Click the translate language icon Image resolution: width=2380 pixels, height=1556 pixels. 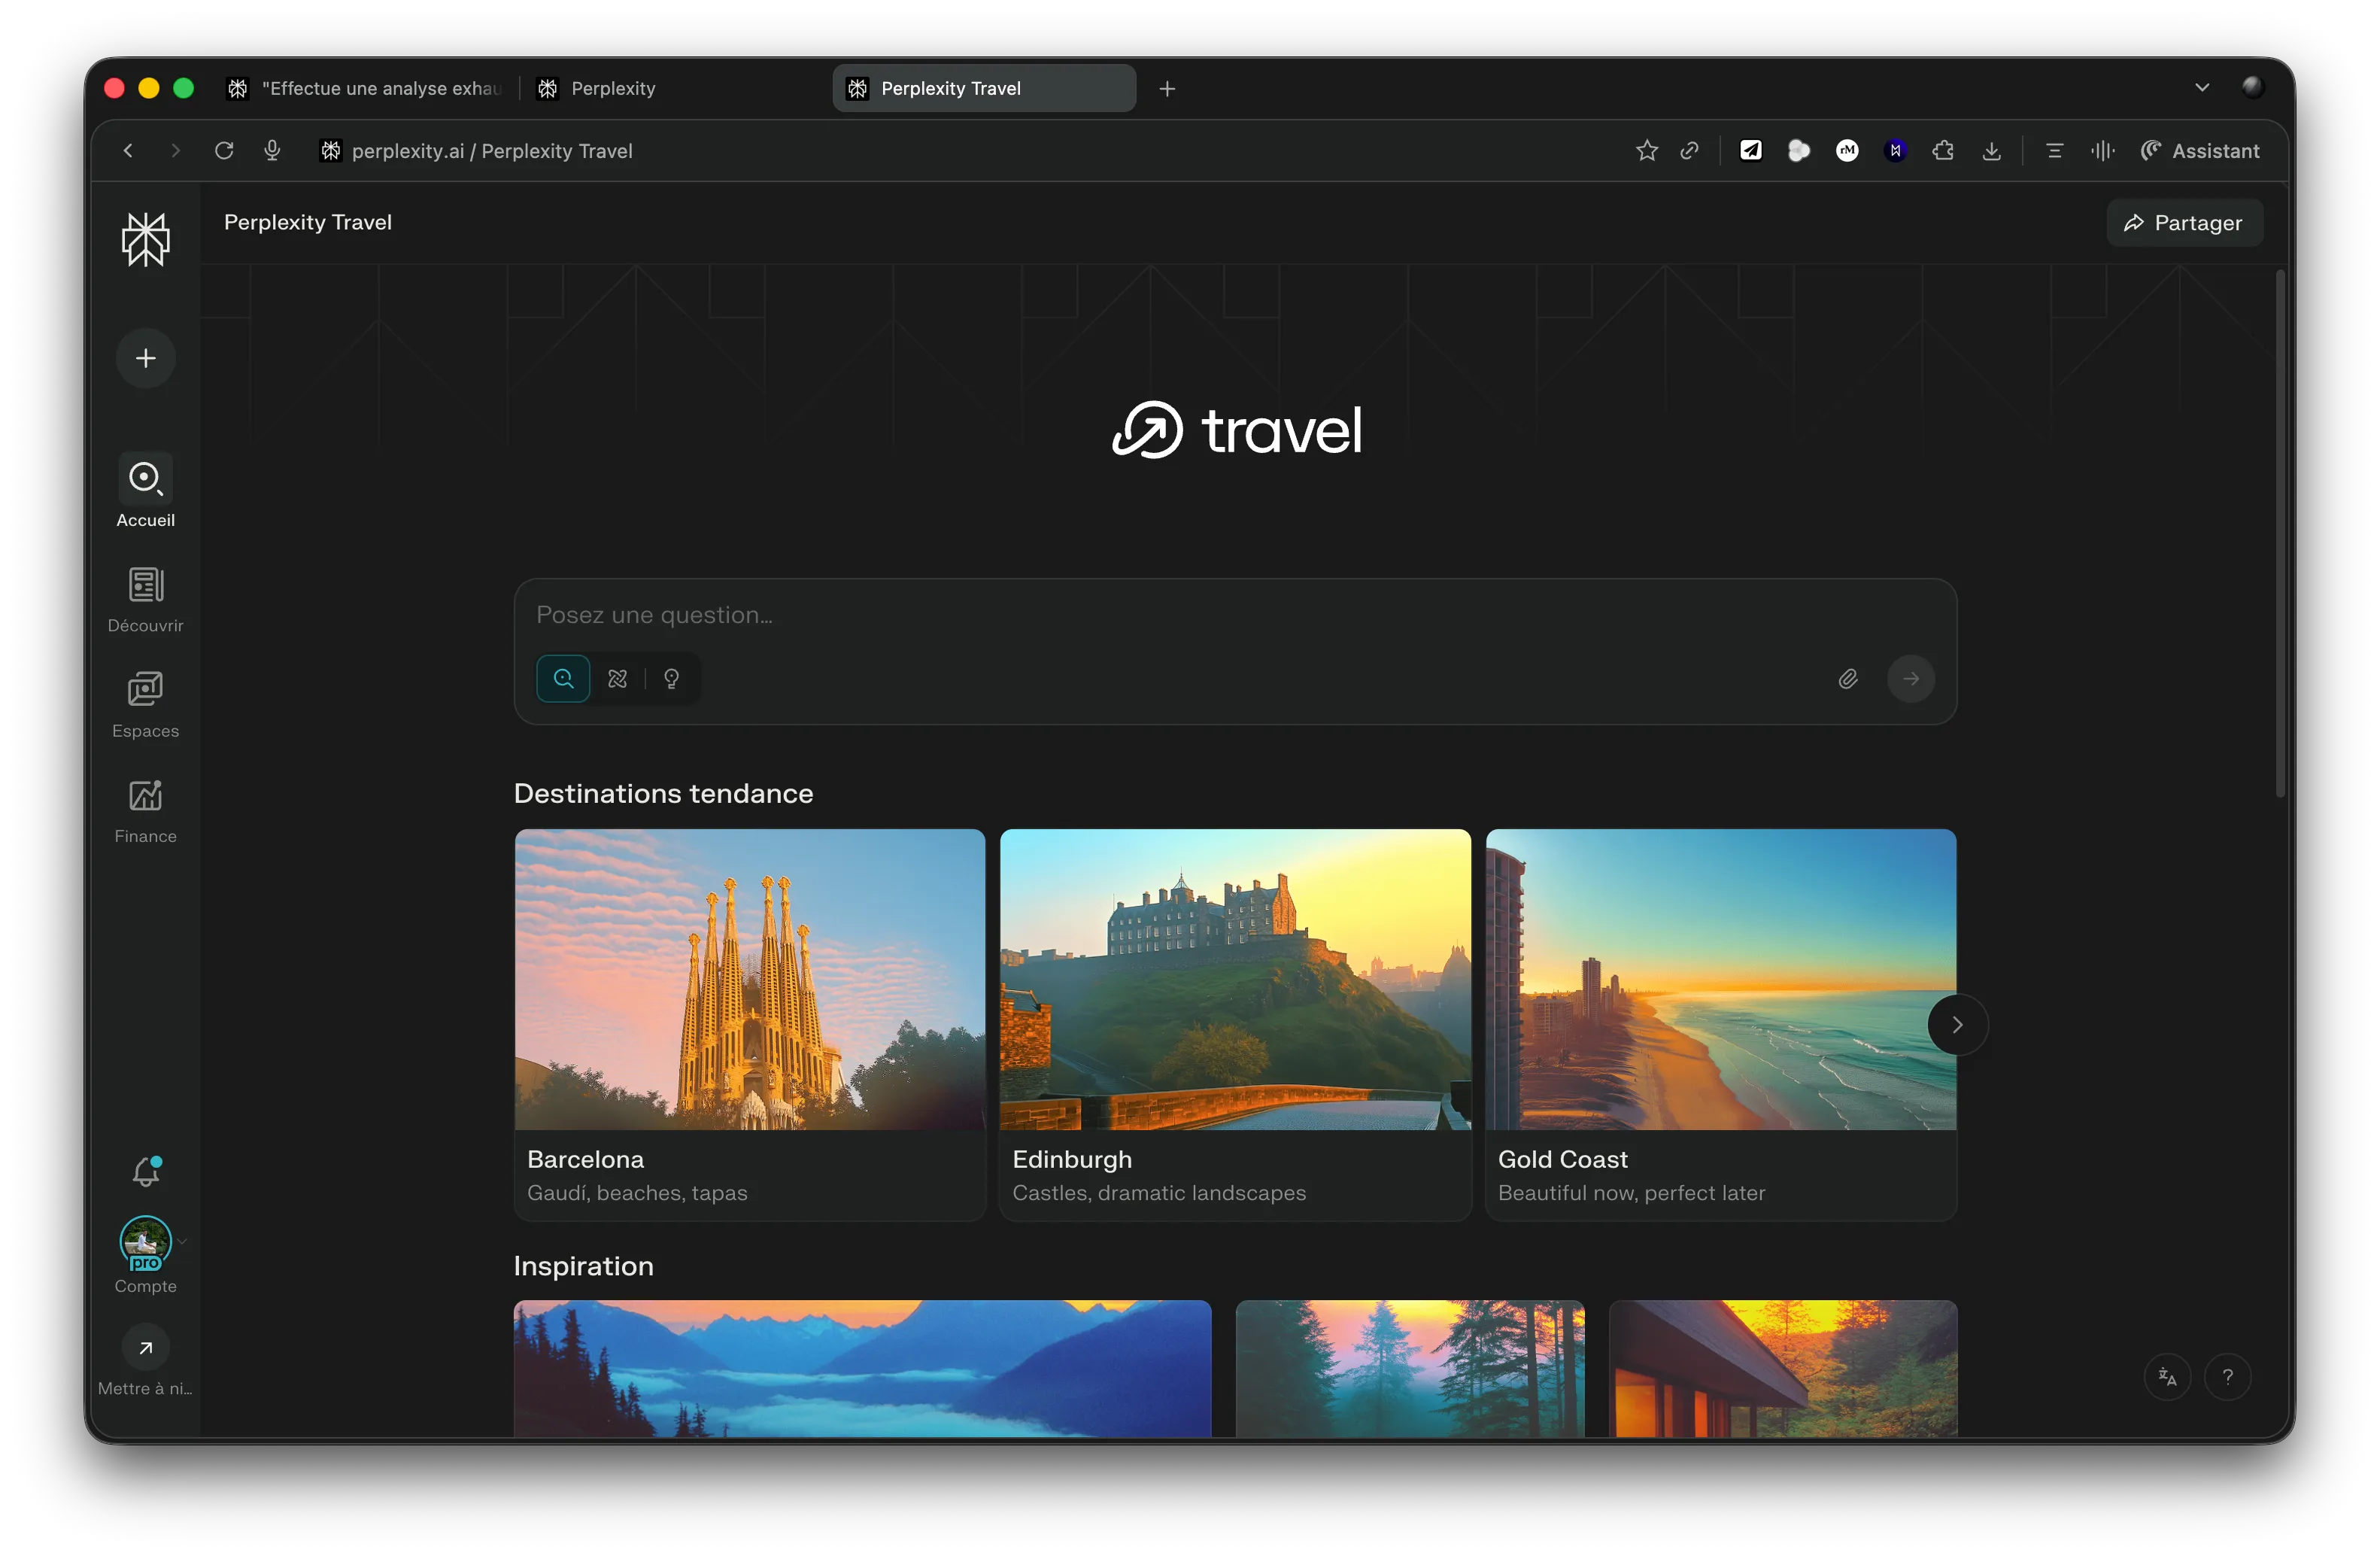[2167, 1377]
